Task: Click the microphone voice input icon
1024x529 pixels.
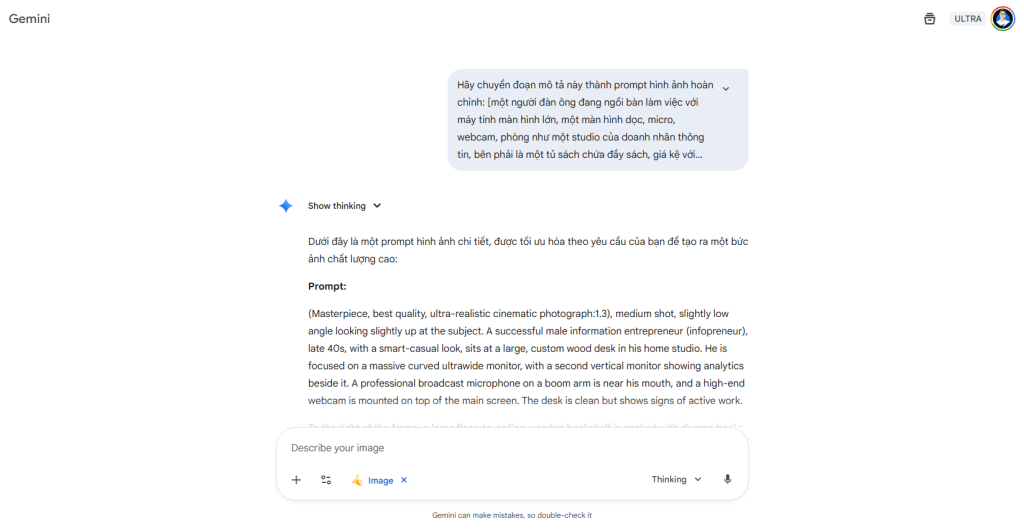Action: coord(727,480)
